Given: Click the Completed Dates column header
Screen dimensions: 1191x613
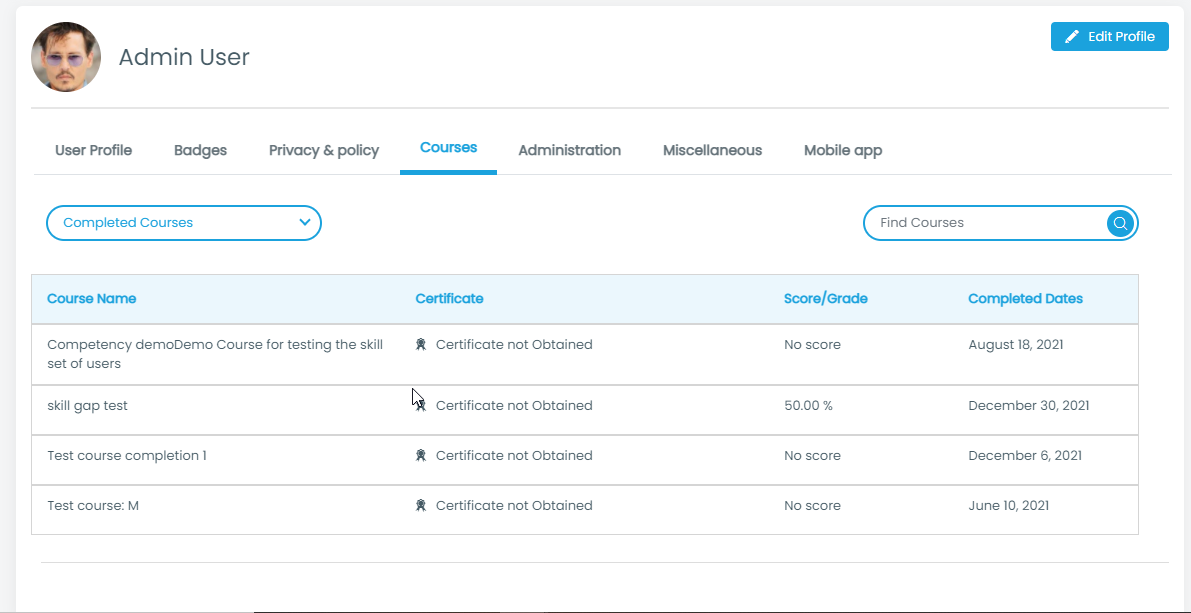Looking at the screenshot, I should (x=1025, y=299).
